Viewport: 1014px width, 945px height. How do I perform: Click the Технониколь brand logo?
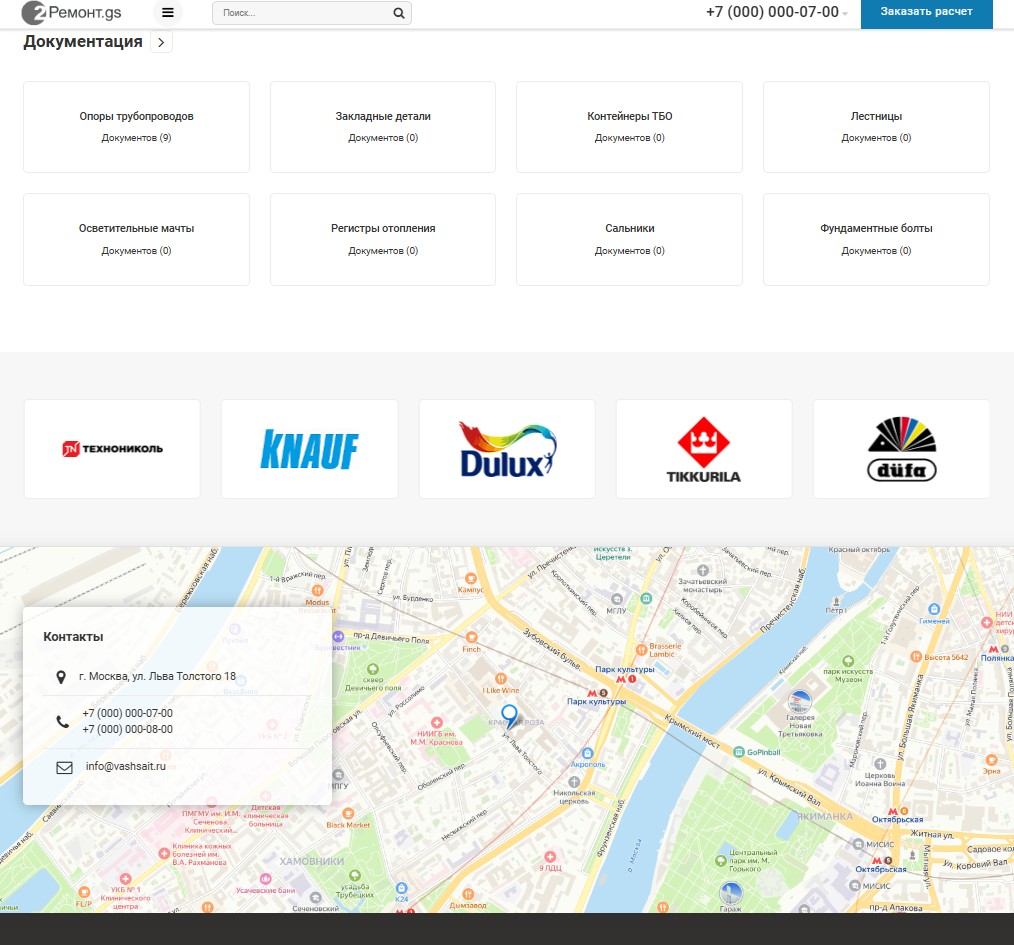click(x=112, y=448)
